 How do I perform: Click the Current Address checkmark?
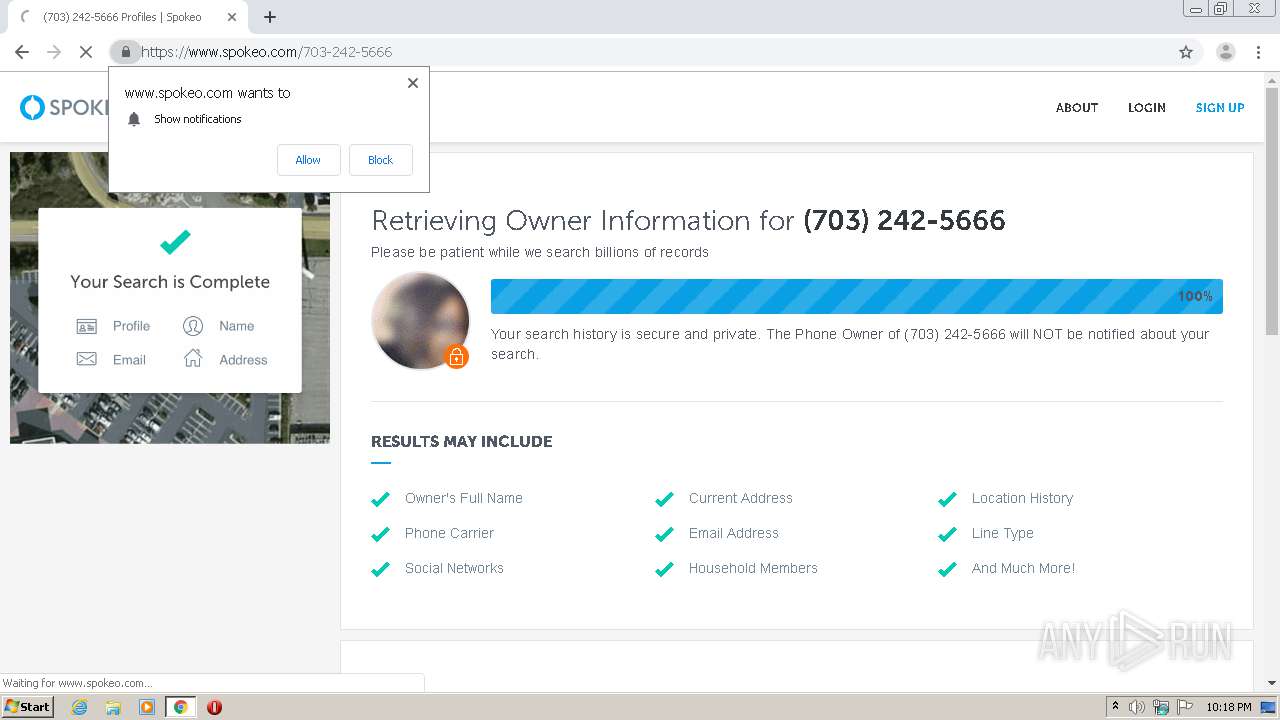click(x=664, y=499)
